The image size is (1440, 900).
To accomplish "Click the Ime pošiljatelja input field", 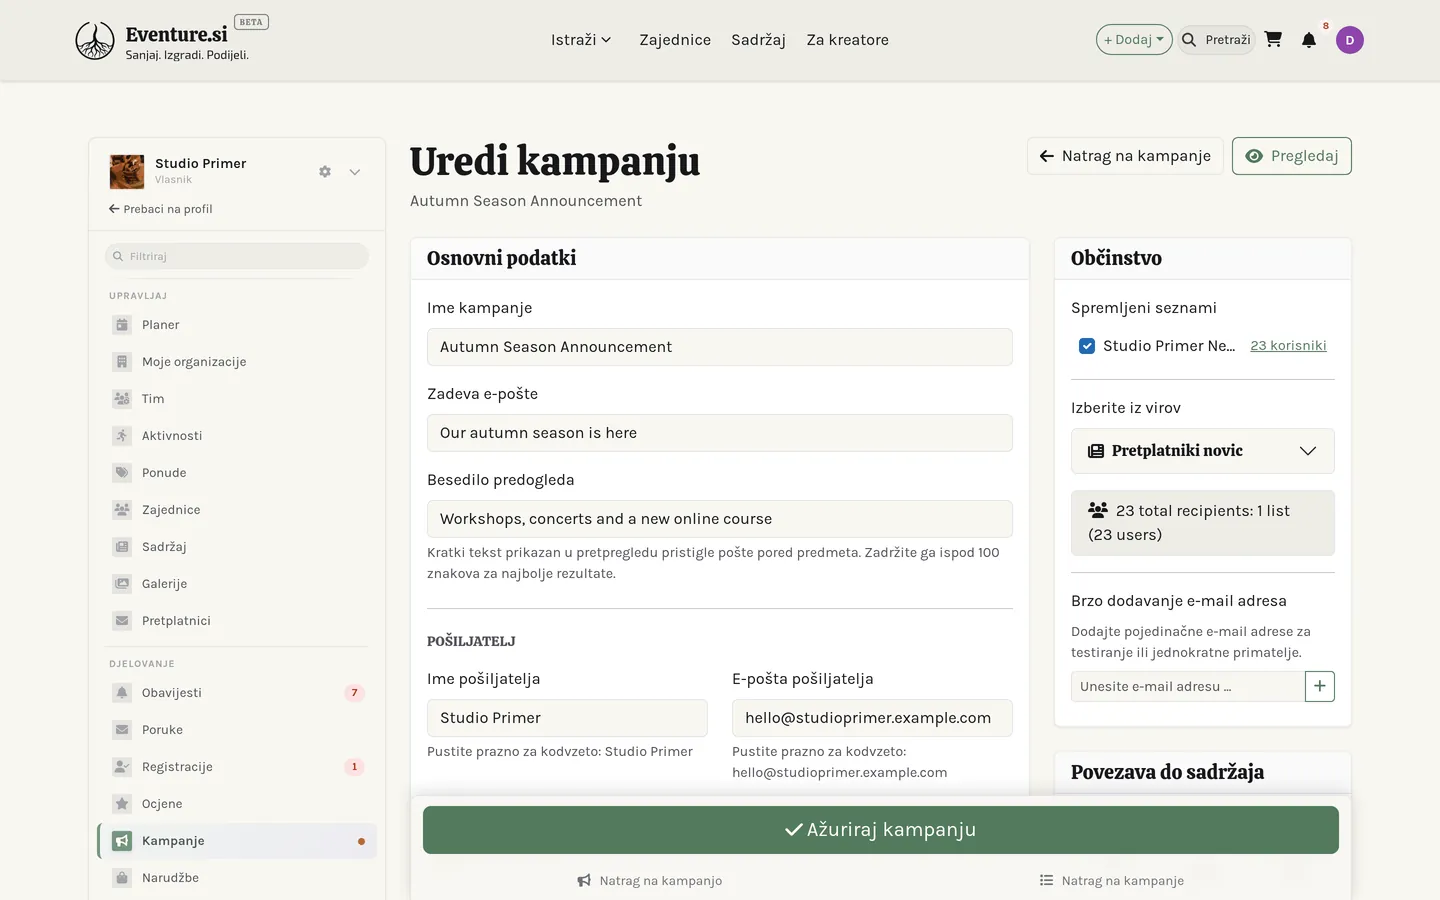I will click(567, 718).
